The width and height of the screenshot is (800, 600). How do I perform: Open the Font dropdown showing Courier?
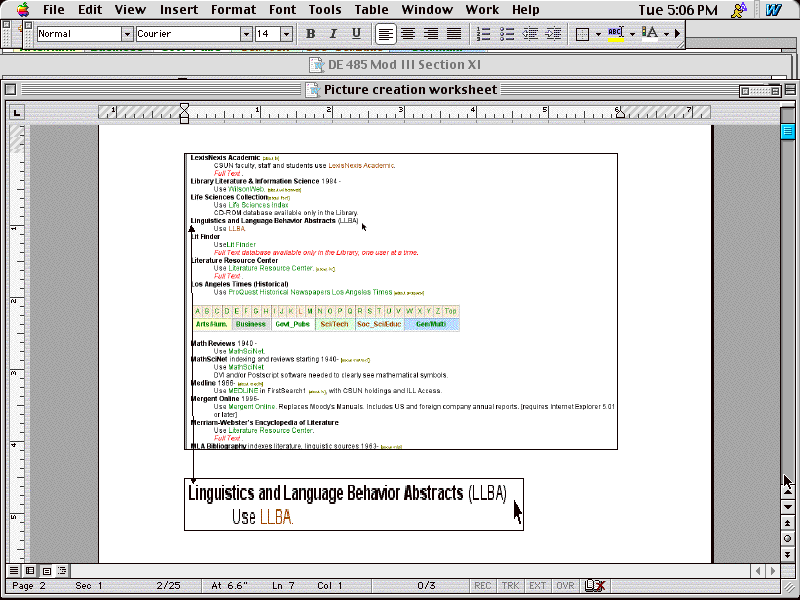point(246,34)
